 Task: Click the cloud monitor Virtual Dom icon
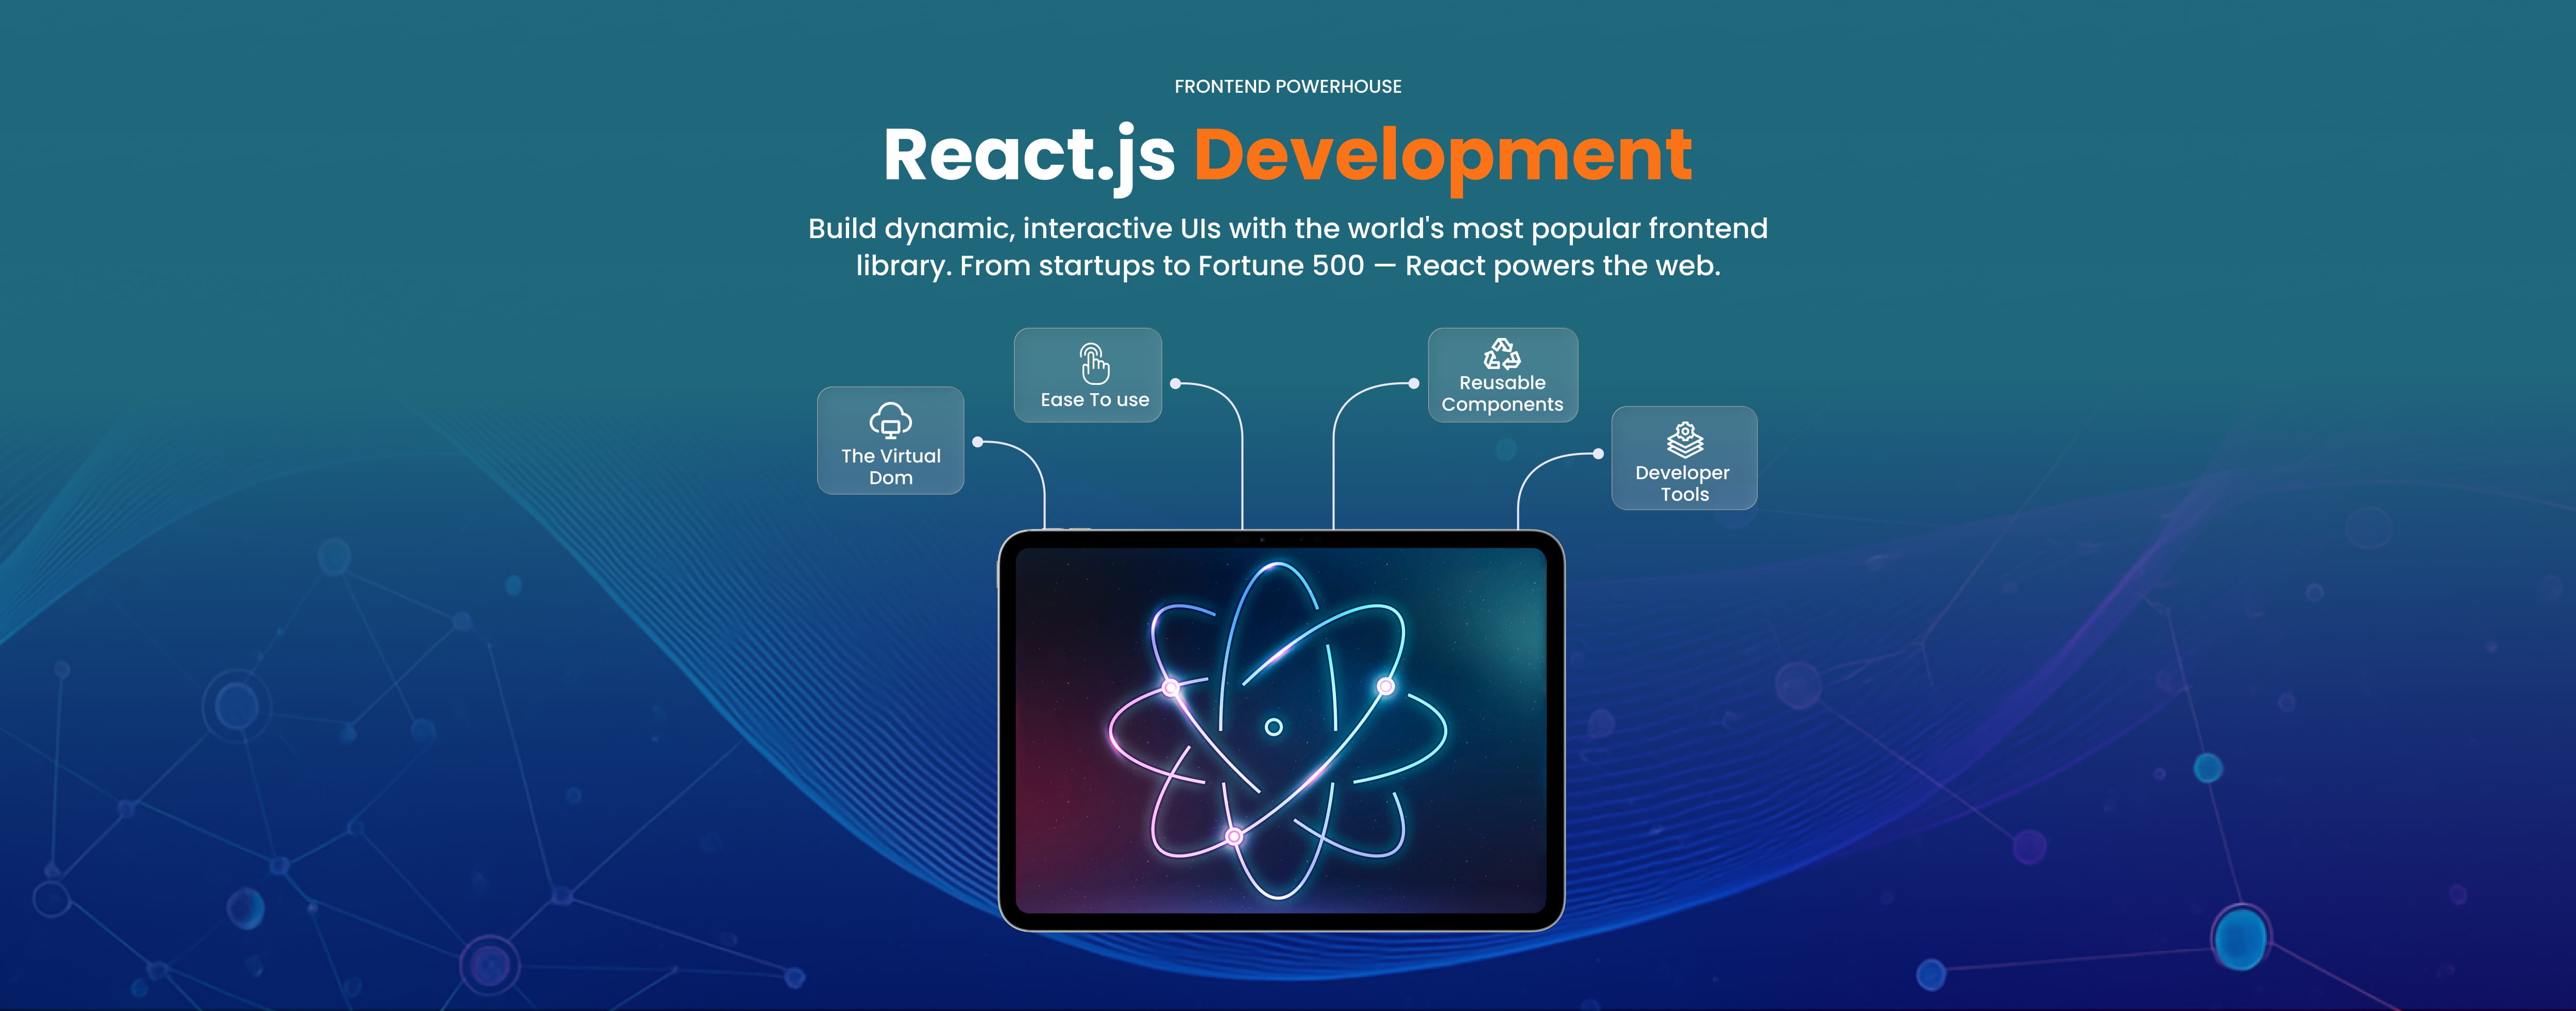(x=890, y=421)
